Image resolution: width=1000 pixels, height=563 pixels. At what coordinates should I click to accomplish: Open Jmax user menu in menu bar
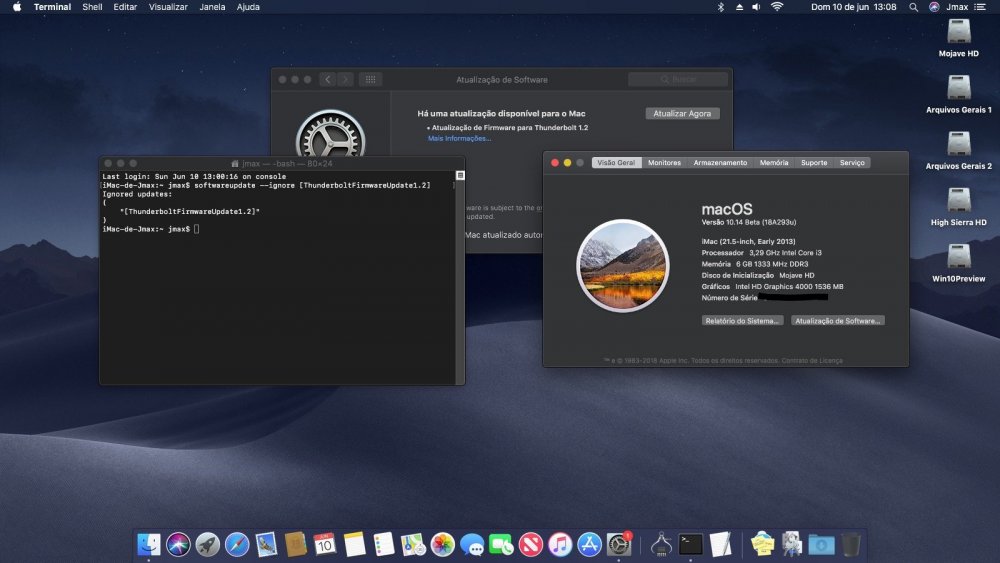(957, 7)
